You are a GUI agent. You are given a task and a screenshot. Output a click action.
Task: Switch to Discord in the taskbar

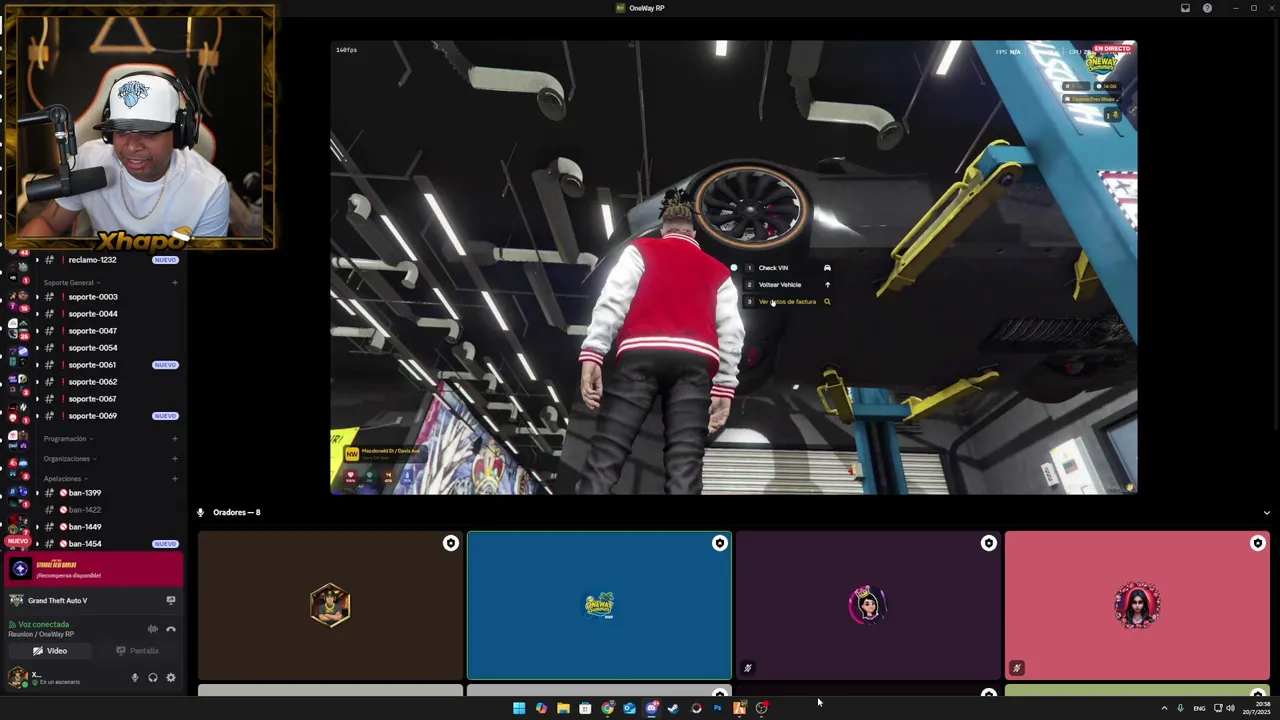coord(651,708)
